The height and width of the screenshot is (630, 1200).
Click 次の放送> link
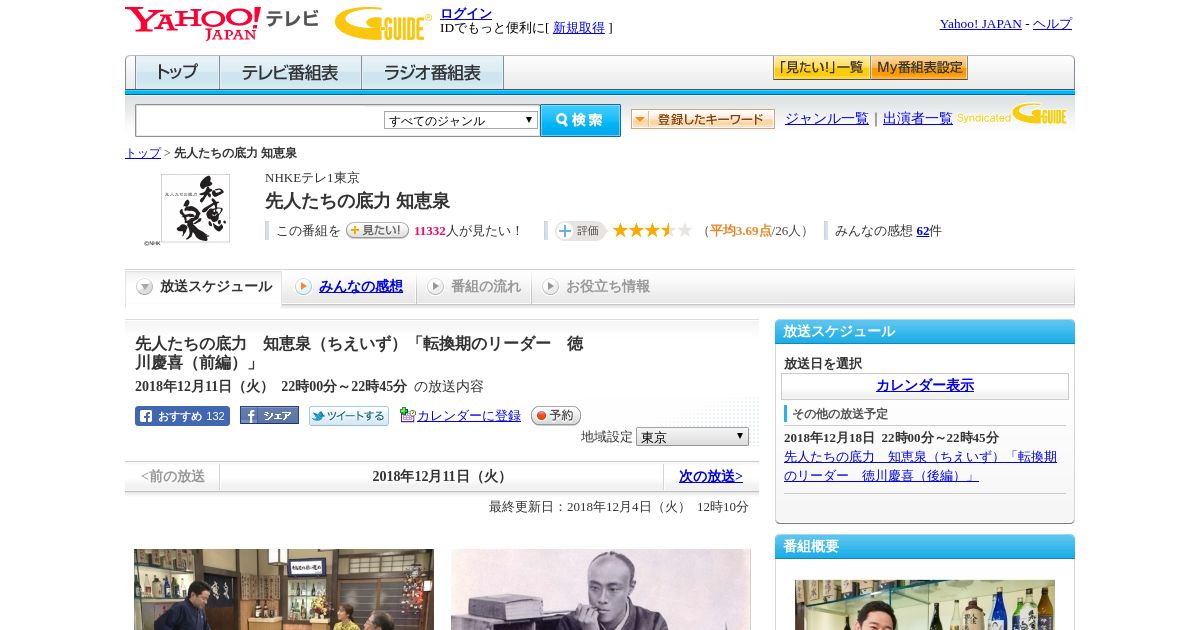click(711, 476)
